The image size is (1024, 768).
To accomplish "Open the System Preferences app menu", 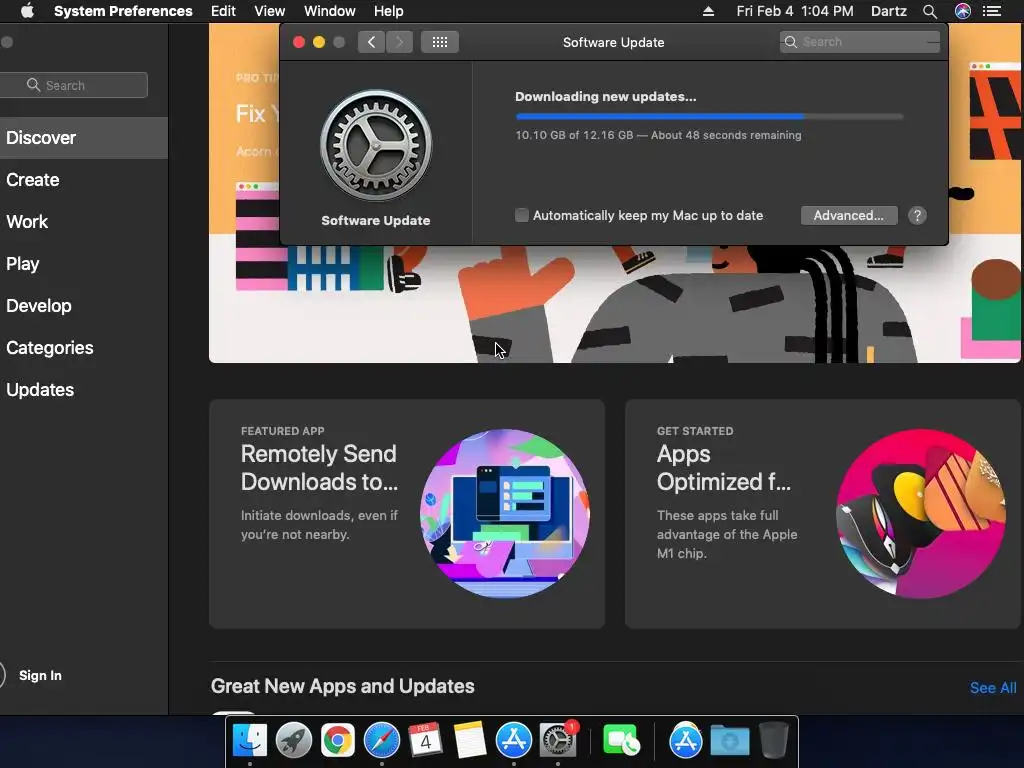I will [123, 11].
